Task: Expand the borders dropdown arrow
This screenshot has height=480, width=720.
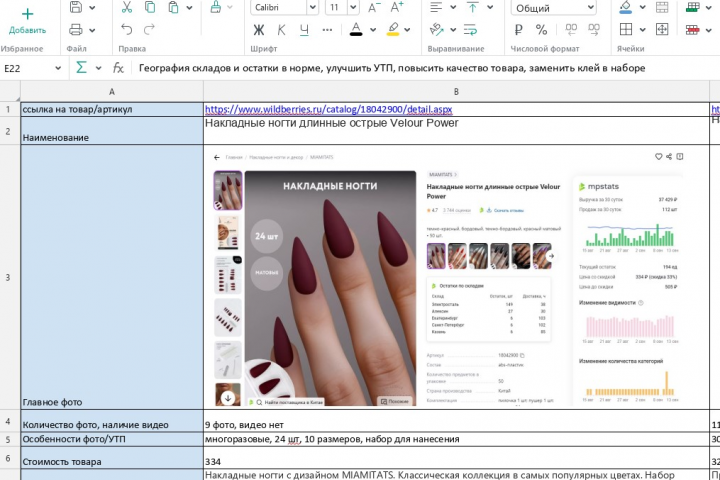Action: coord(642,30)
